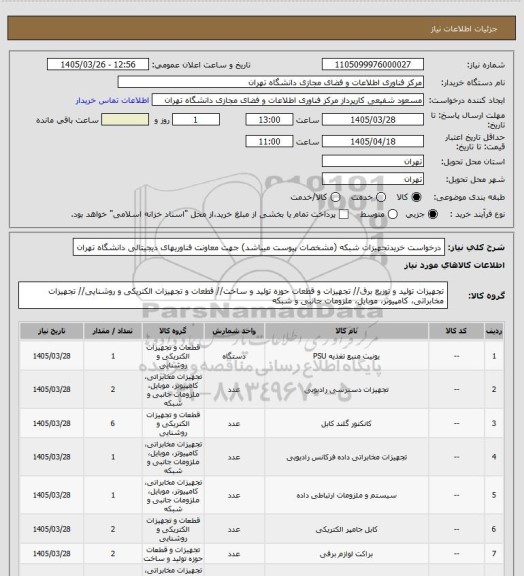Select سیستم و ملزومات ارتباطی داده item
524x576 pixels.
point(346,496)
